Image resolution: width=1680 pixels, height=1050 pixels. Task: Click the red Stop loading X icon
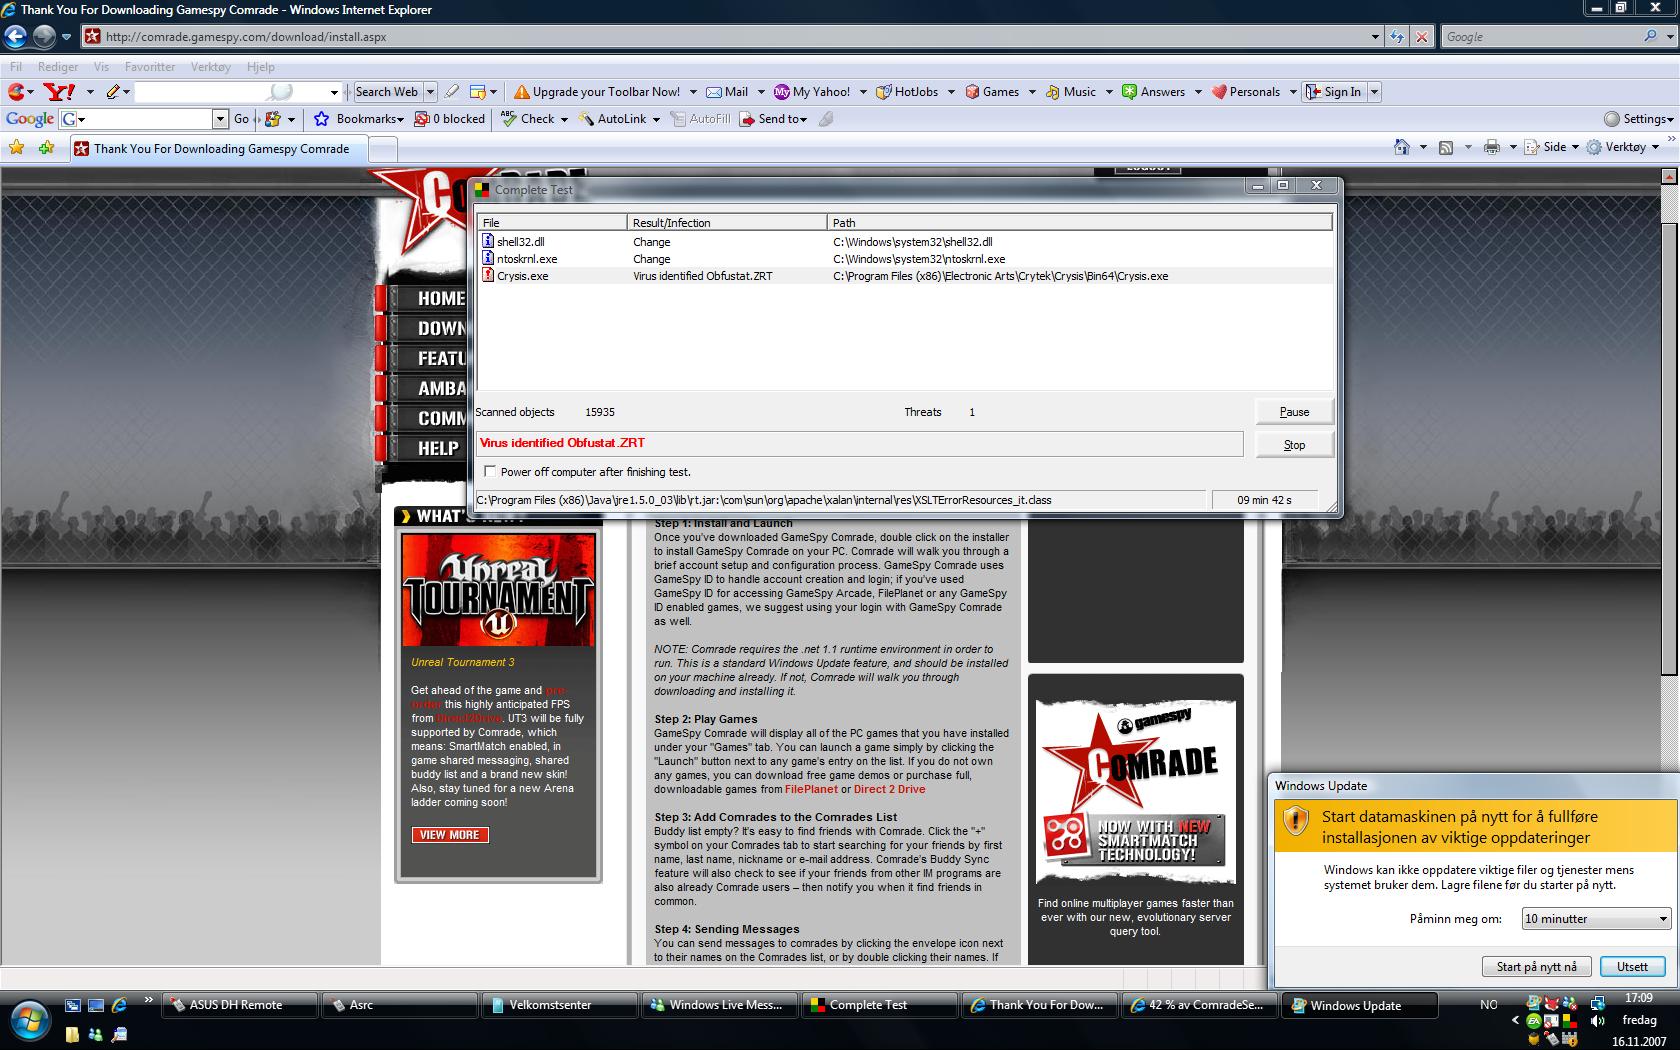1421,37
